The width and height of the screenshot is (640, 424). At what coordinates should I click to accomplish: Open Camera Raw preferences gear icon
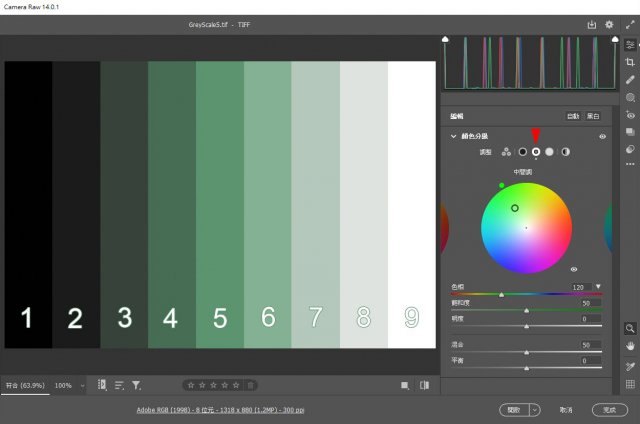(x=609, y=24)
